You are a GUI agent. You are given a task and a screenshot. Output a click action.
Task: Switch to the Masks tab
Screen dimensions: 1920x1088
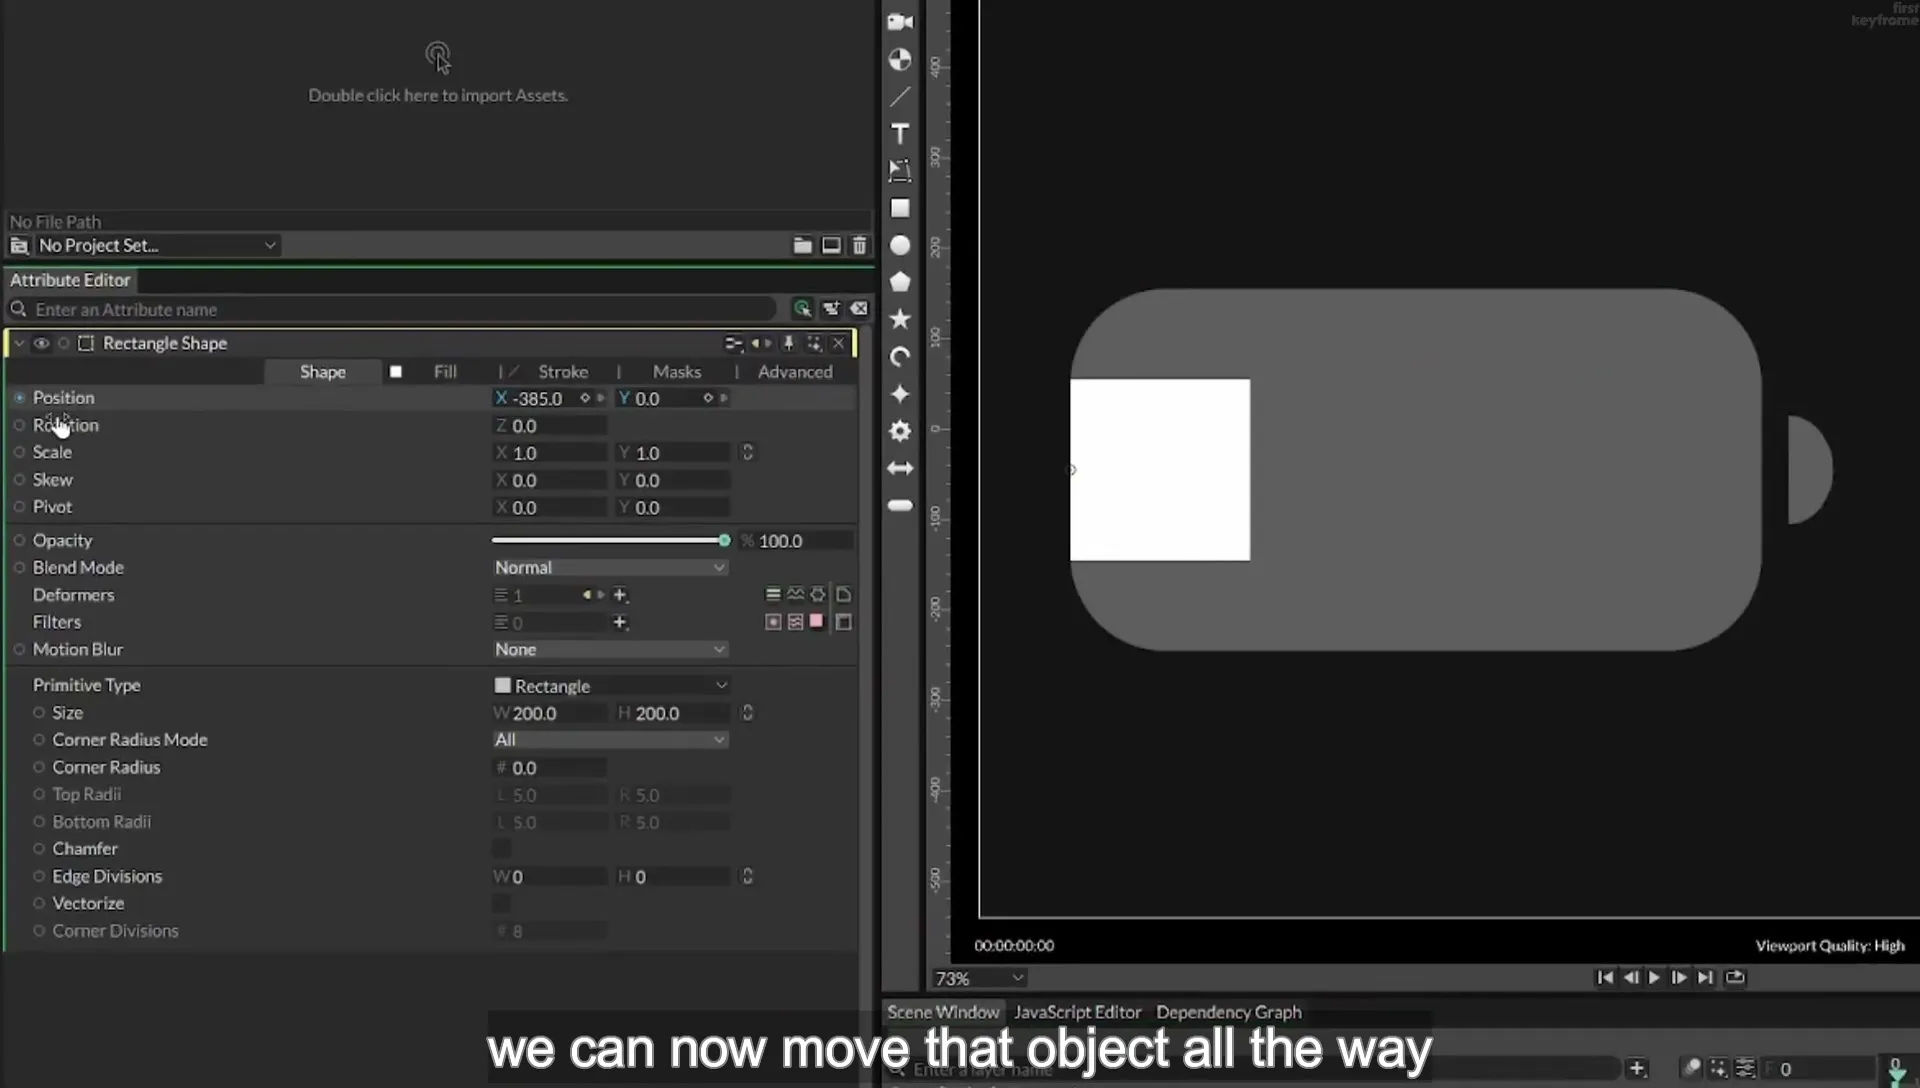(677, 372)
